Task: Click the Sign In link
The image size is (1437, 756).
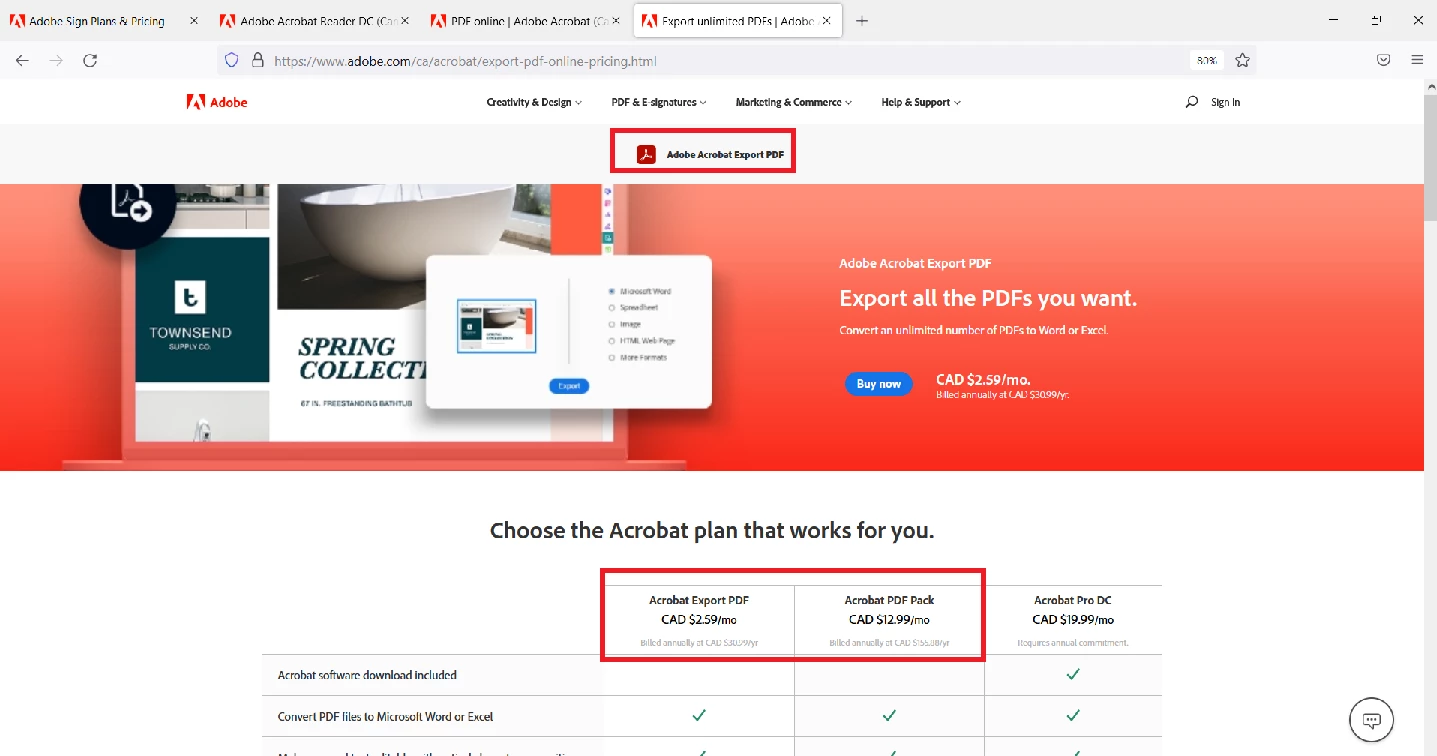Action: (x=1225, y=102)
